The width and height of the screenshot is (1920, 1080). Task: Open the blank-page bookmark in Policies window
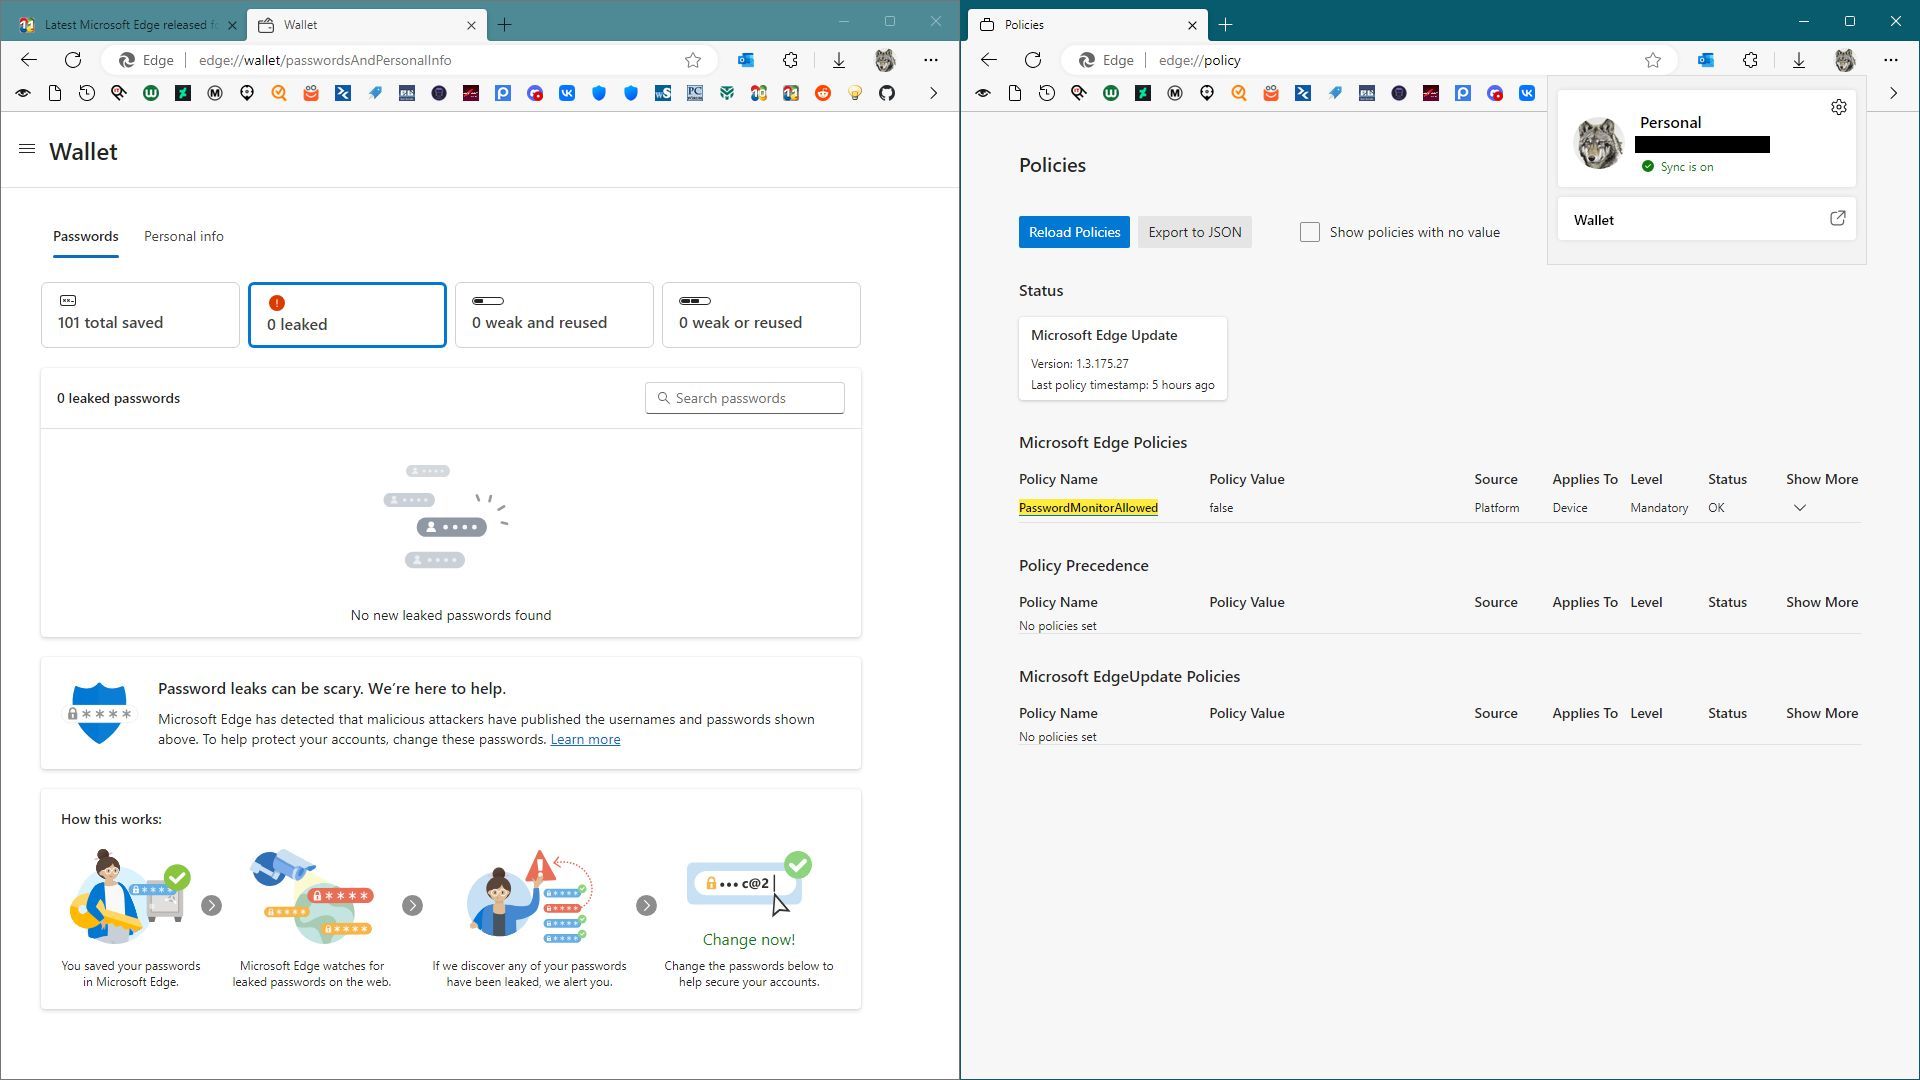coord(1015,93)
